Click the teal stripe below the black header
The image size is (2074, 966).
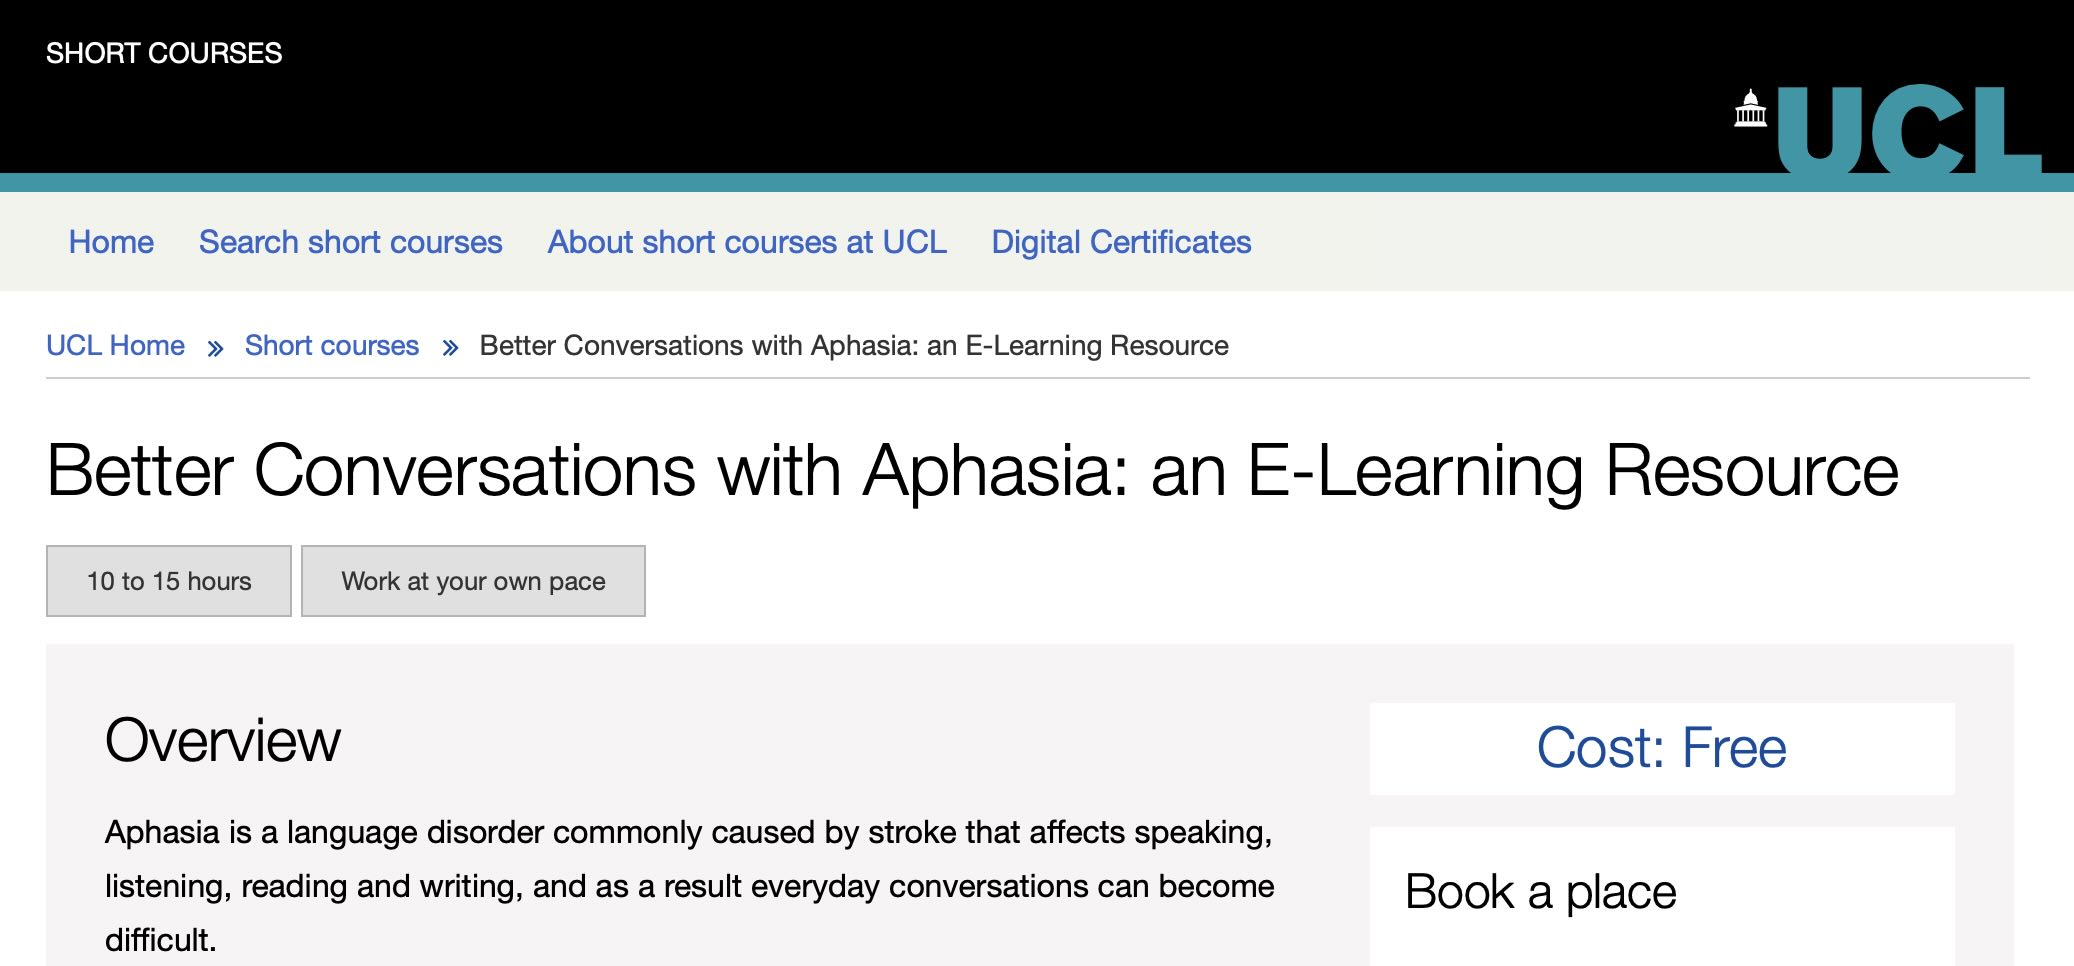(x=800, y=182)
